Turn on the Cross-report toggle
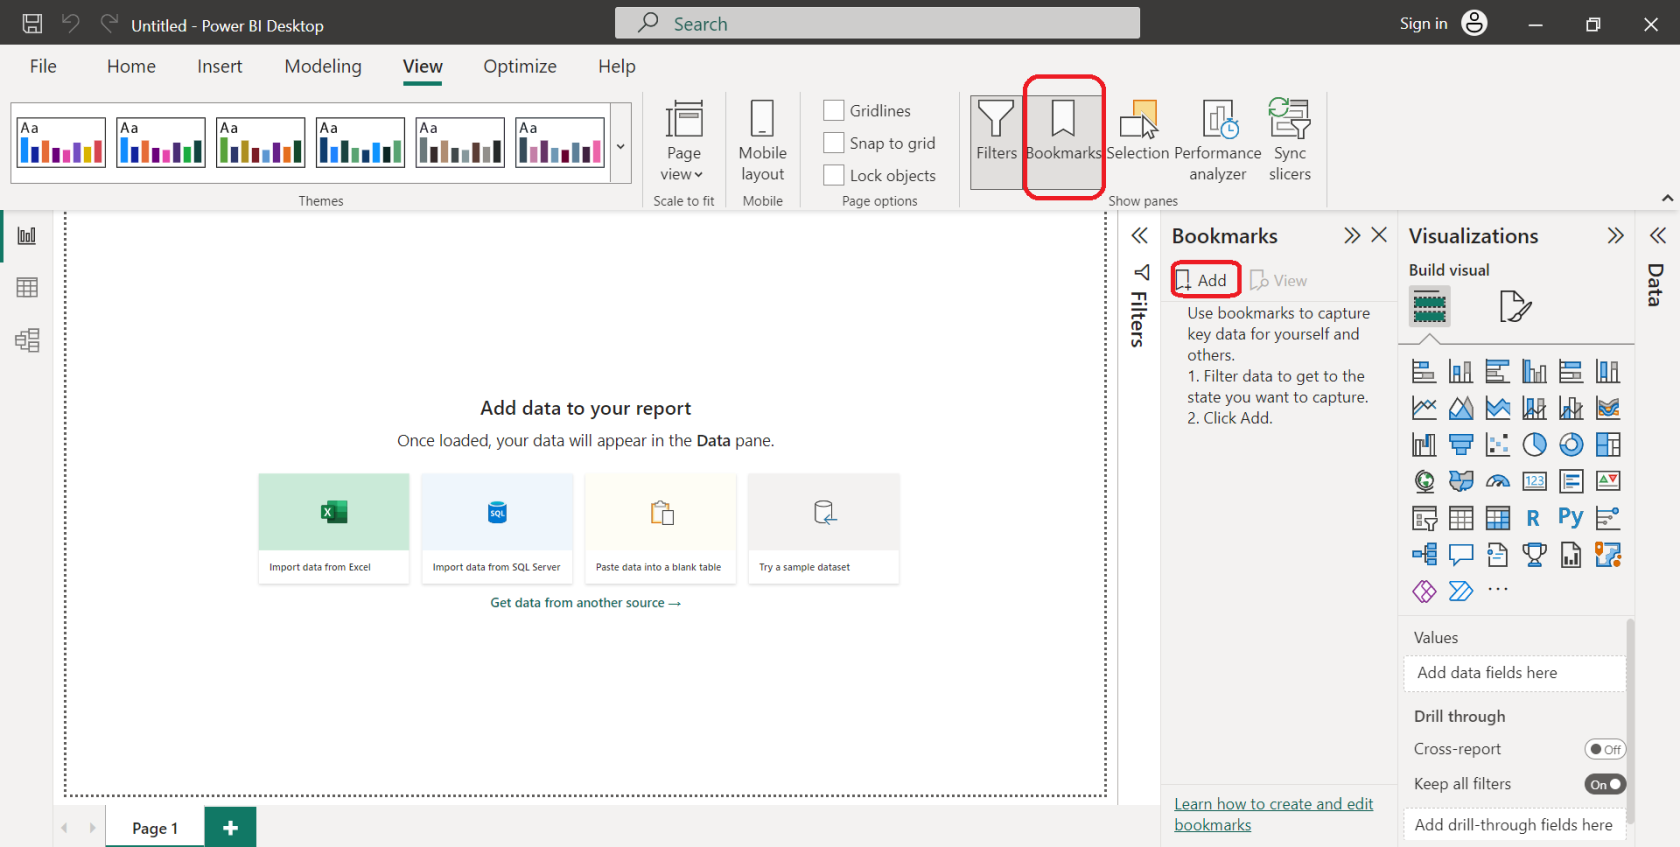Screen dimensions: 1680x847 [1604, 749]
